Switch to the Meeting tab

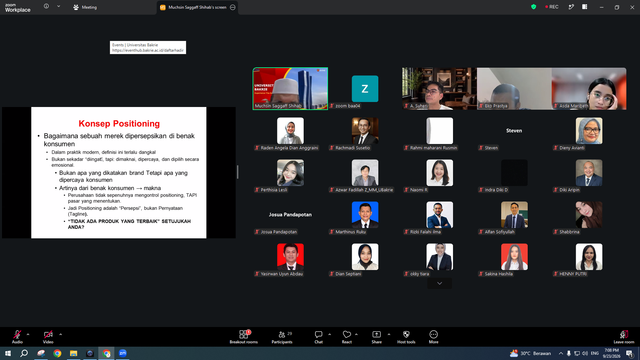pyautogui.click(x=85, y=7)
